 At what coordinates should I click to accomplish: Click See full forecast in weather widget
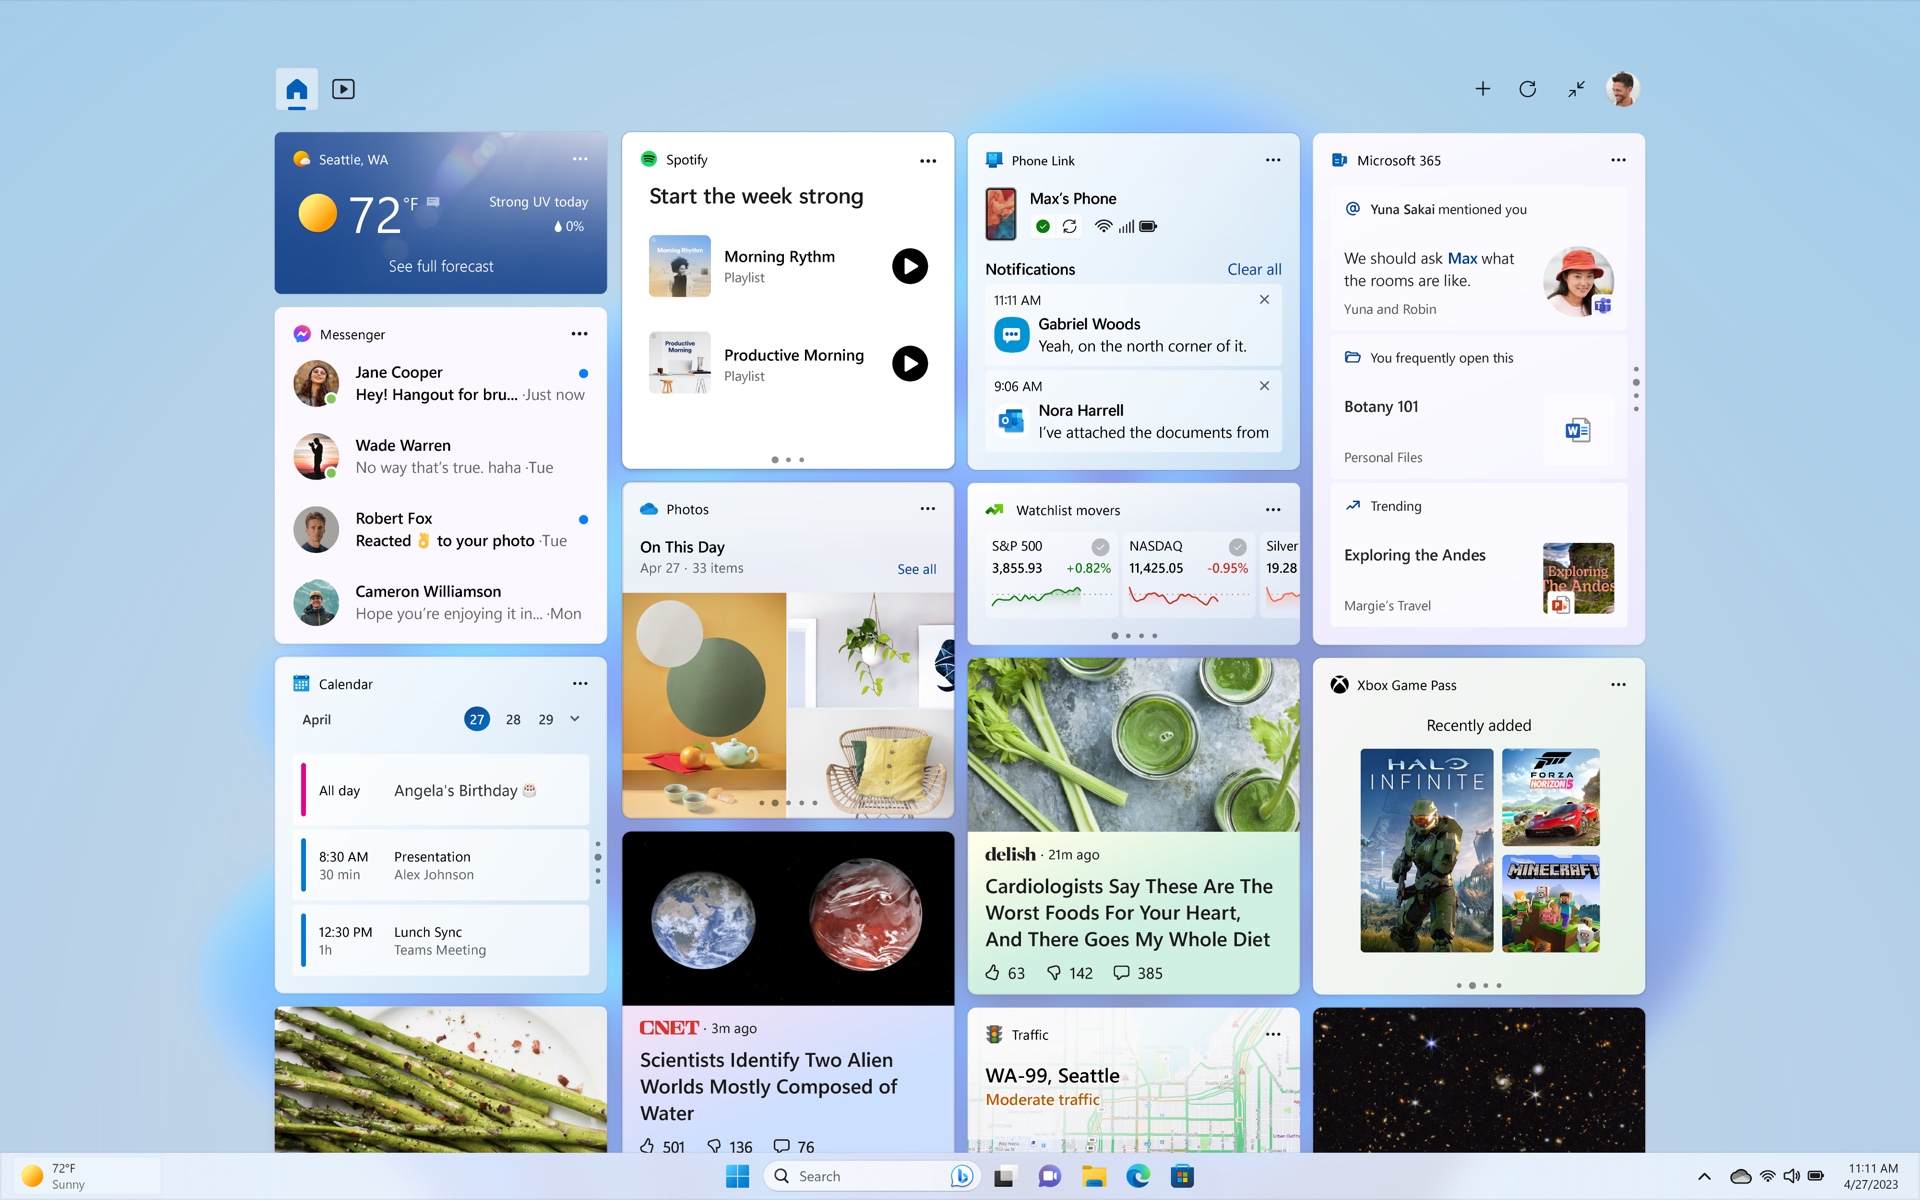(x=440, y=265)
